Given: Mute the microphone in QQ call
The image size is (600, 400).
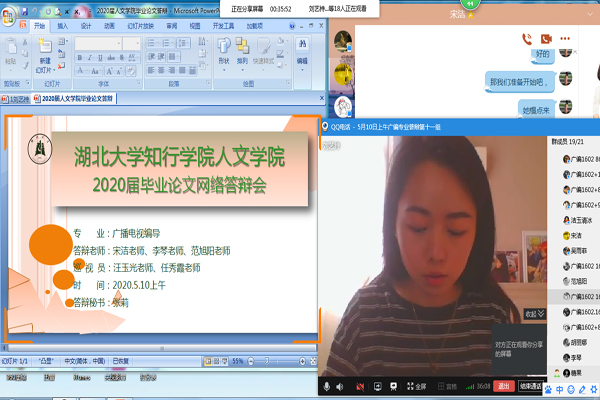Looking at the screenshot, I should pos(325,386).
